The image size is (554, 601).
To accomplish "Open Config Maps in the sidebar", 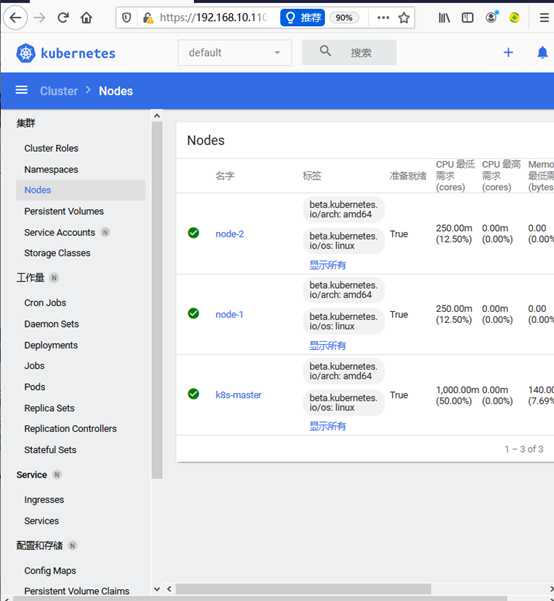I will point(50,571).
